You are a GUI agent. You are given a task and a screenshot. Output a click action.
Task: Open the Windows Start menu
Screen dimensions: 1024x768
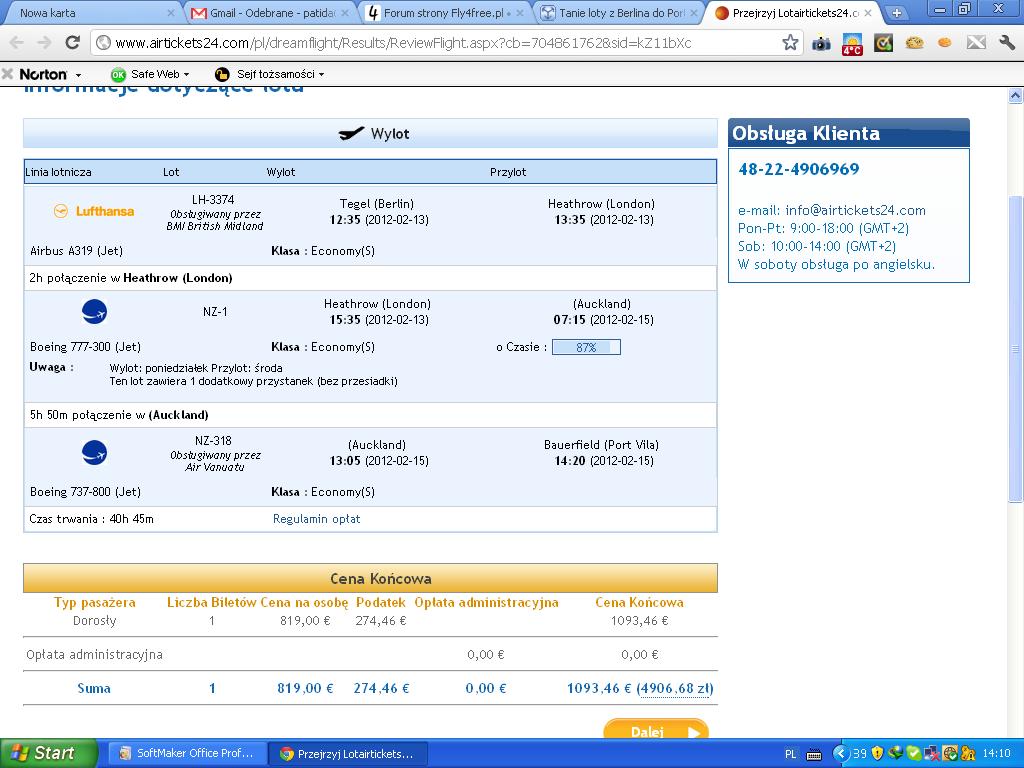[49, 753]
